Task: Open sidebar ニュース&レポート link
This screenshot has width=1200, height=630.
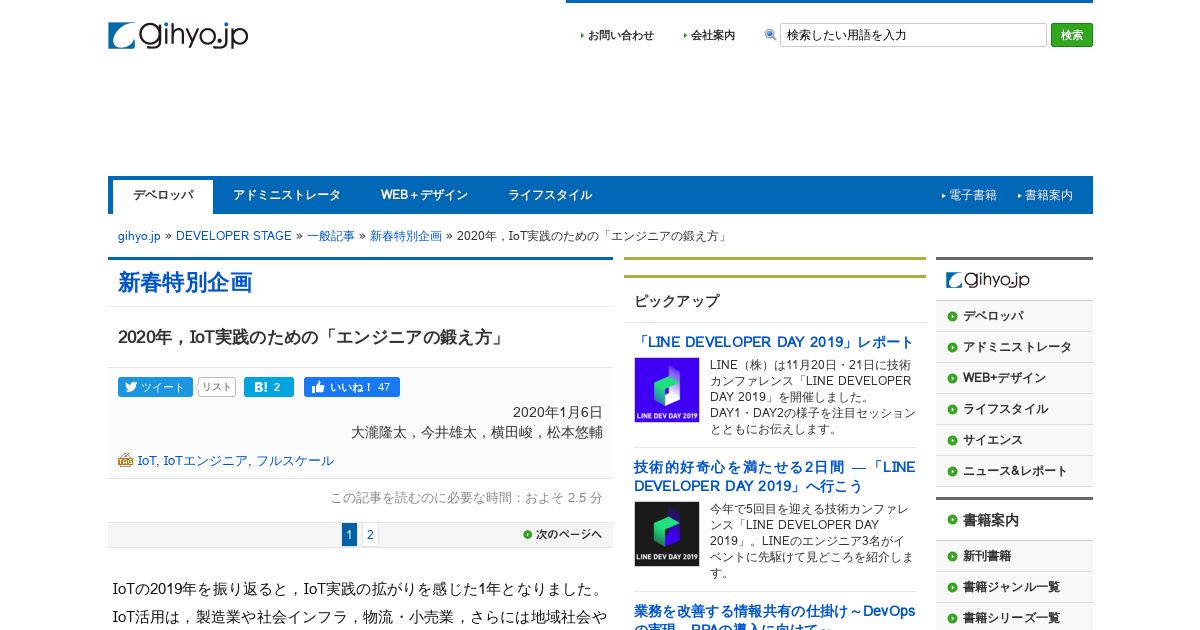Action: (1015, 471)
